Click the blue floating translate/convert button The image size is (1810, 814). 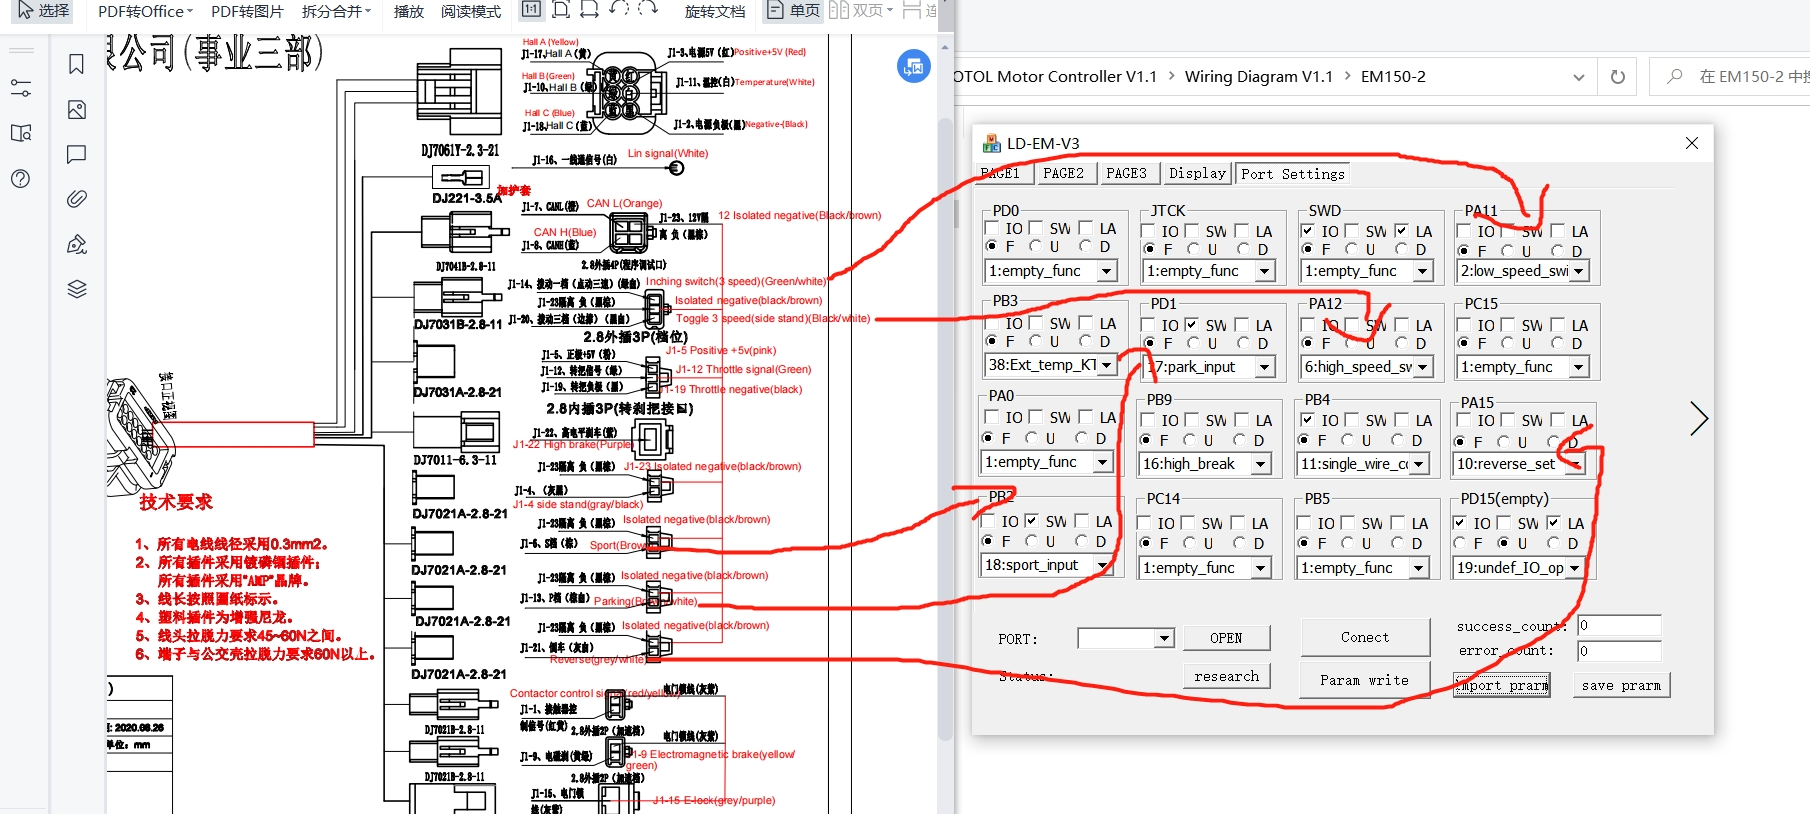point(913,67)
